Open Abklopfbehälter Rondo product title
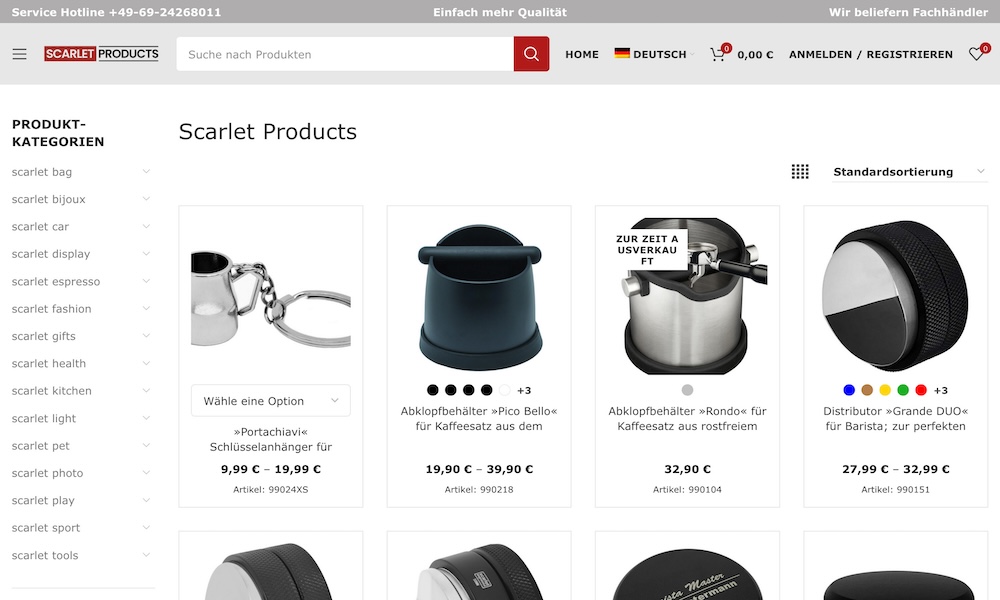 687,419
